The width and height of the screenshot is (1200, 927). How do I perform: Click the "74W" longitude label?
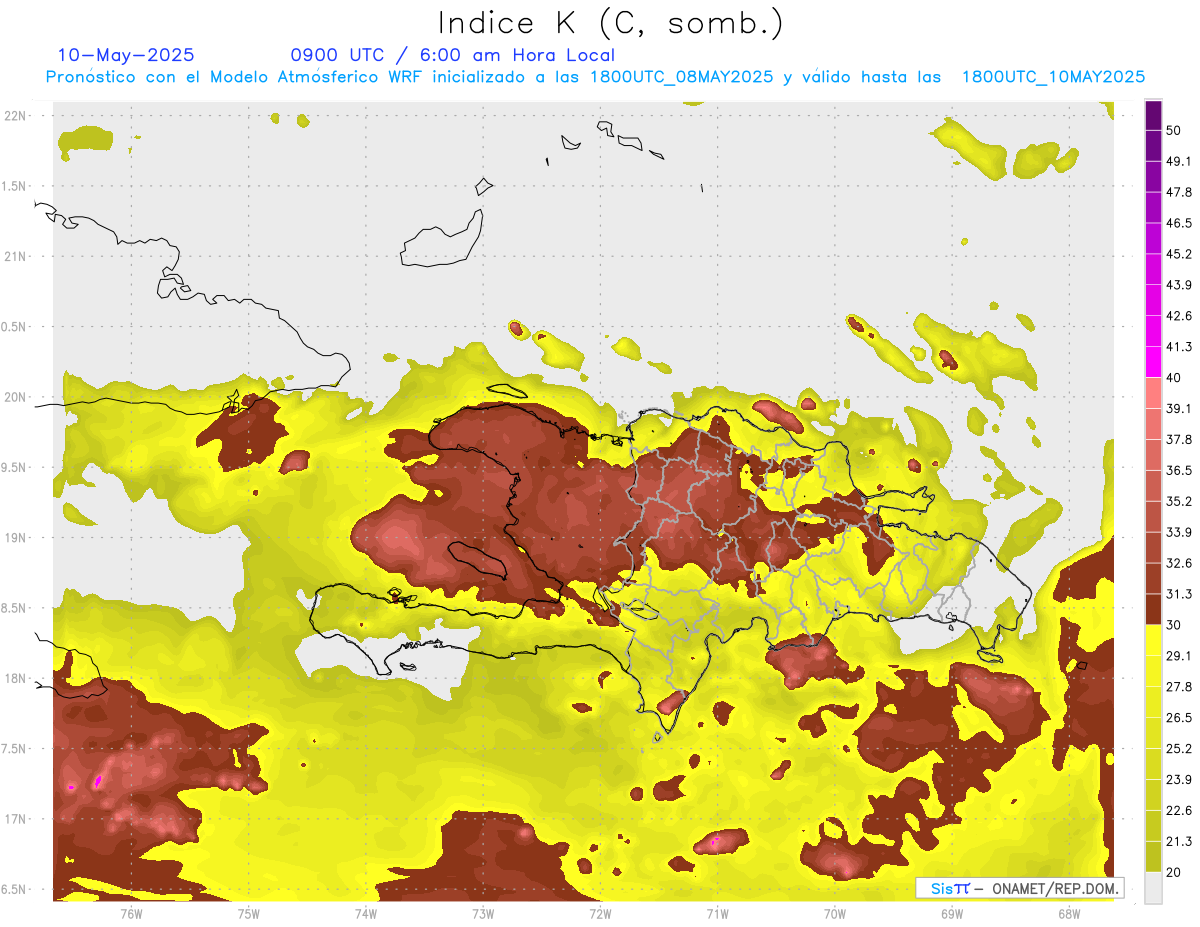point(366,912)
